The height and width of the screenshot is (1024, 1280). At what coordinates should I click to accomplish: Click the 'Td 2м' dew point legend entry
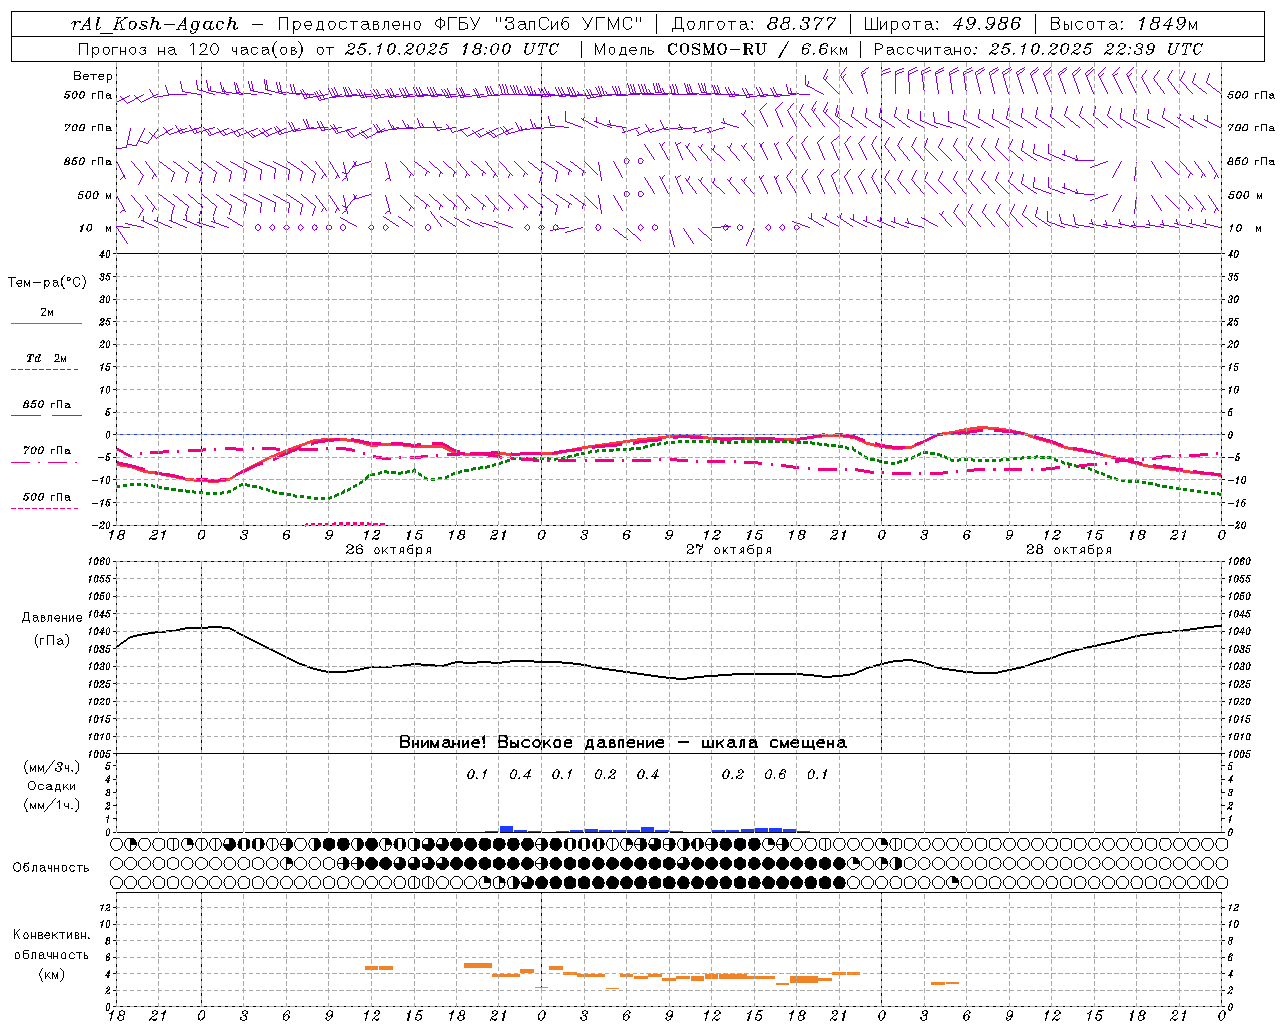click(x=47, y=358)
